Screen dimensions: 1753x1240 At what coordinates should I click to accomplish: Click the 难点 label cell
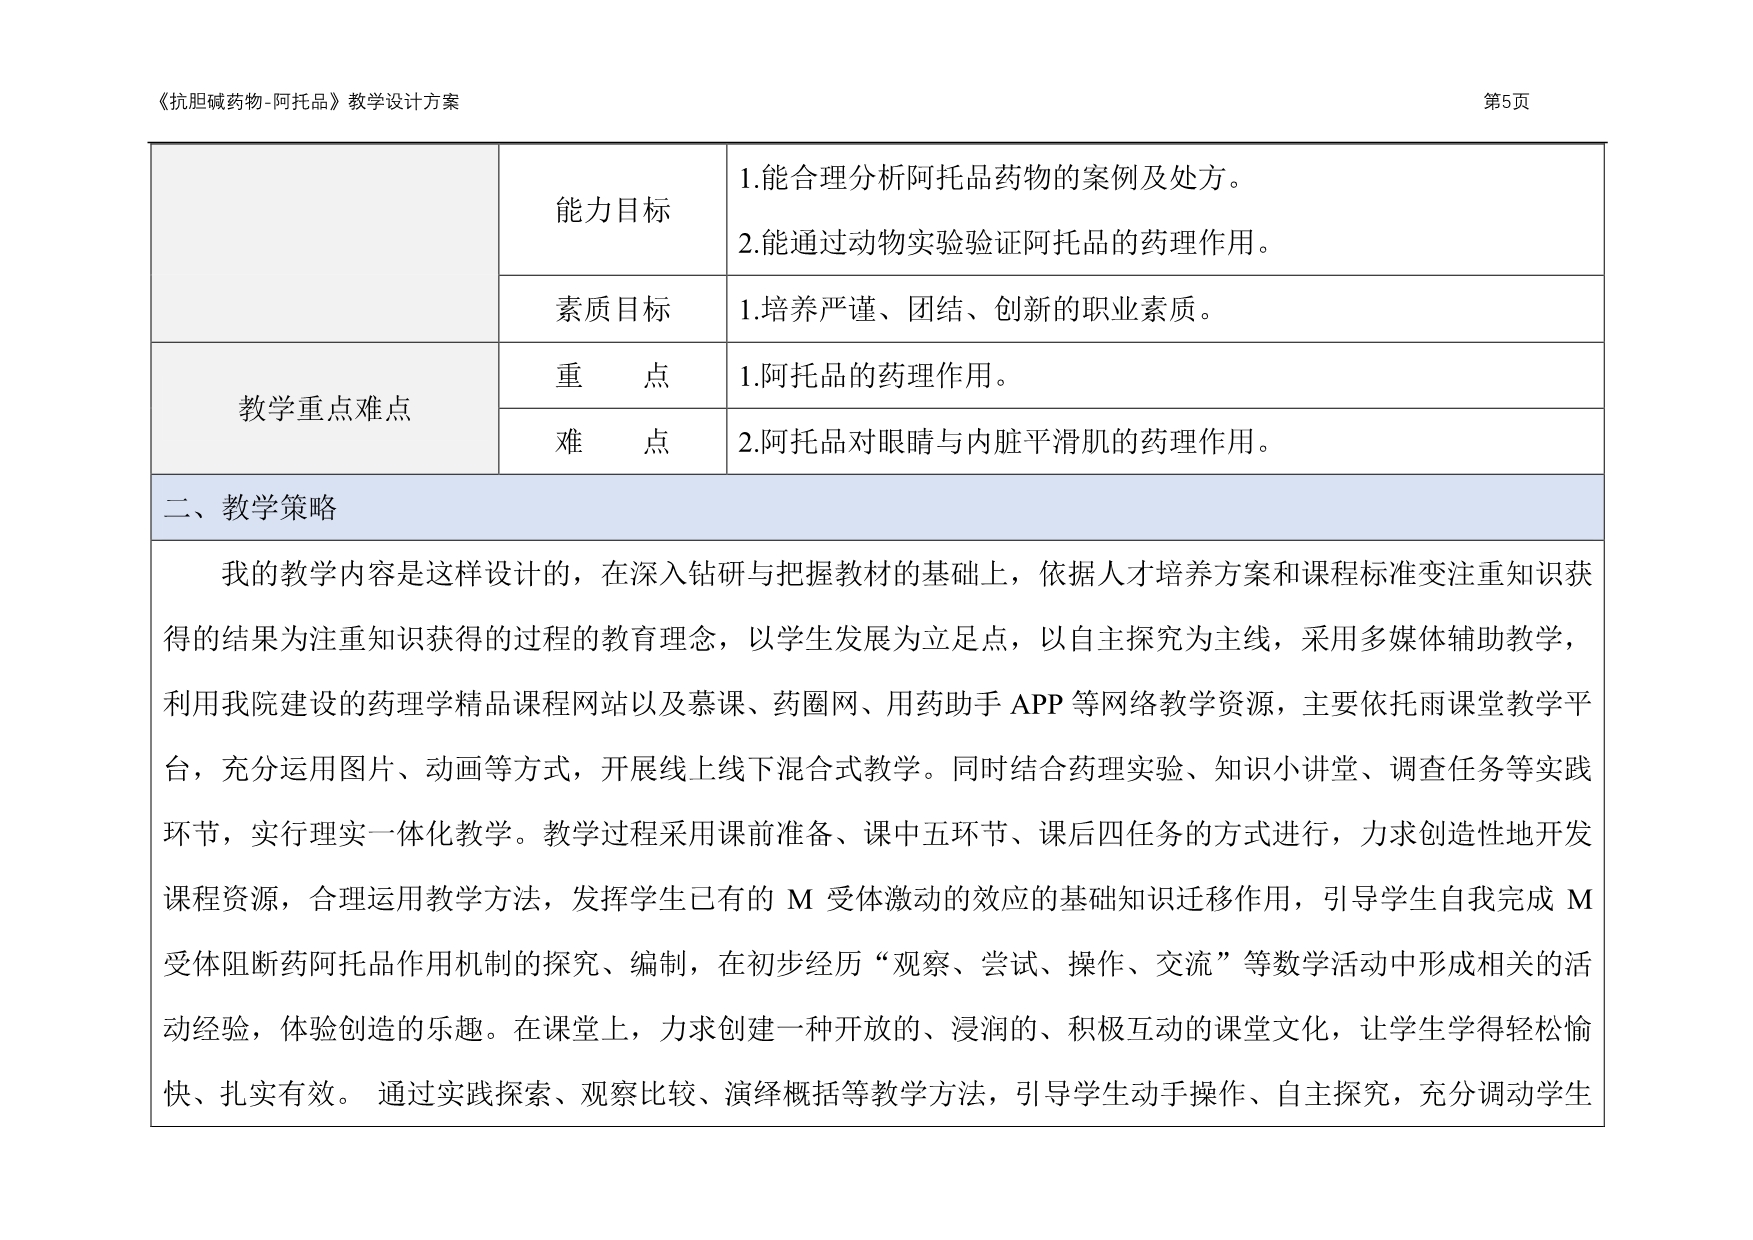pyautogui.click(x=612, y=442)
